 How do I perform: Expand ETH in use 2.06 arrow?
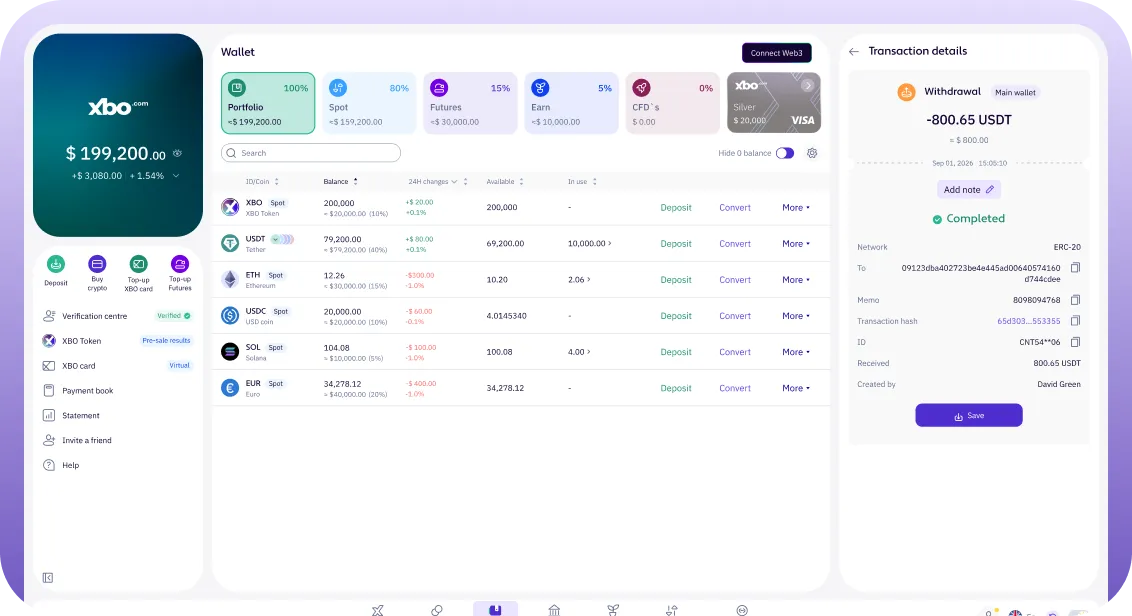(588, 279)
